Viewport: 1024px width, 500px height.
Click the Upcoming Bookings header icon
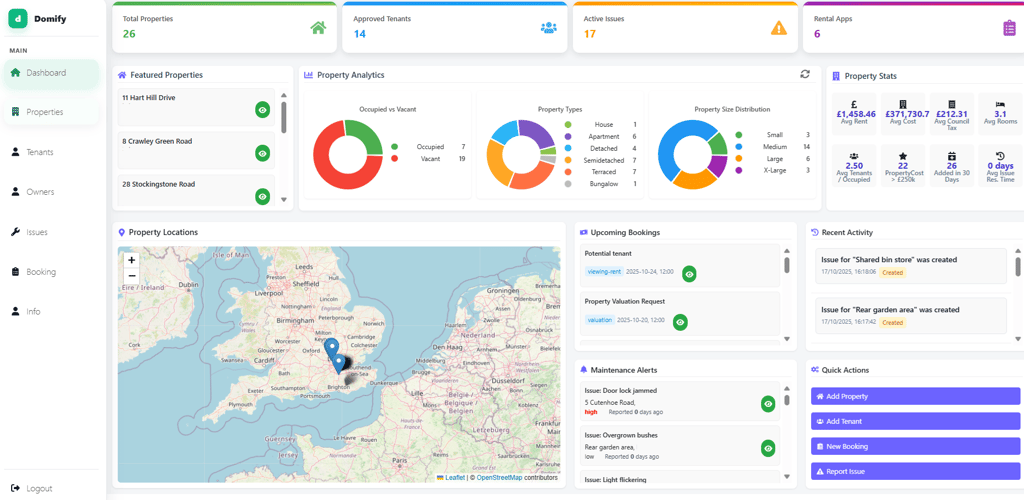(584, 232)
